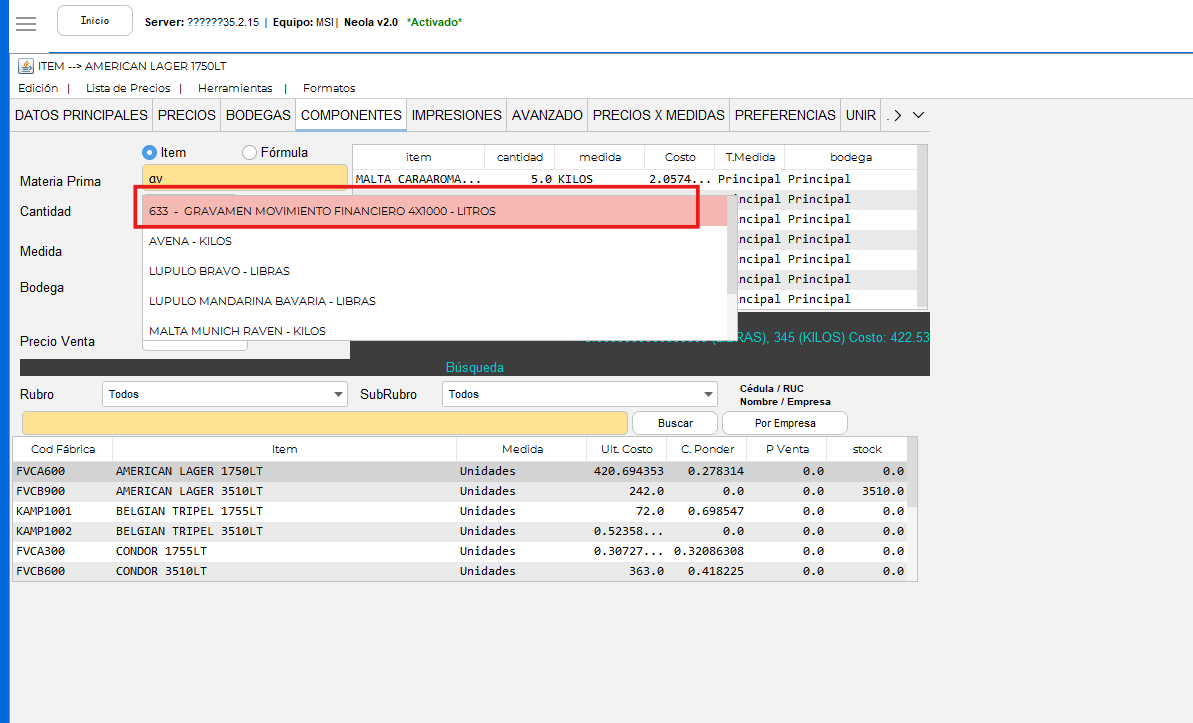Click the yellow search text field
Viewport: 1193px width, 723px height.
click(x=324, y=423)
